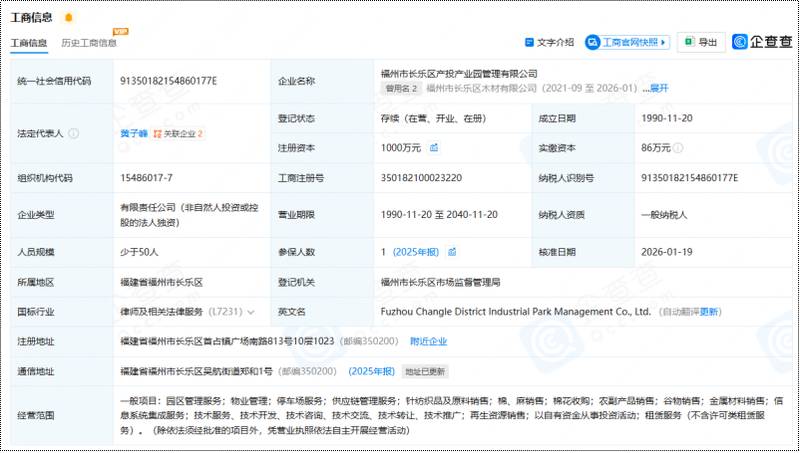800x453 pixels.
Task: Select 福建省福州市长乐区 region value
Action: (x=162, y=282)
